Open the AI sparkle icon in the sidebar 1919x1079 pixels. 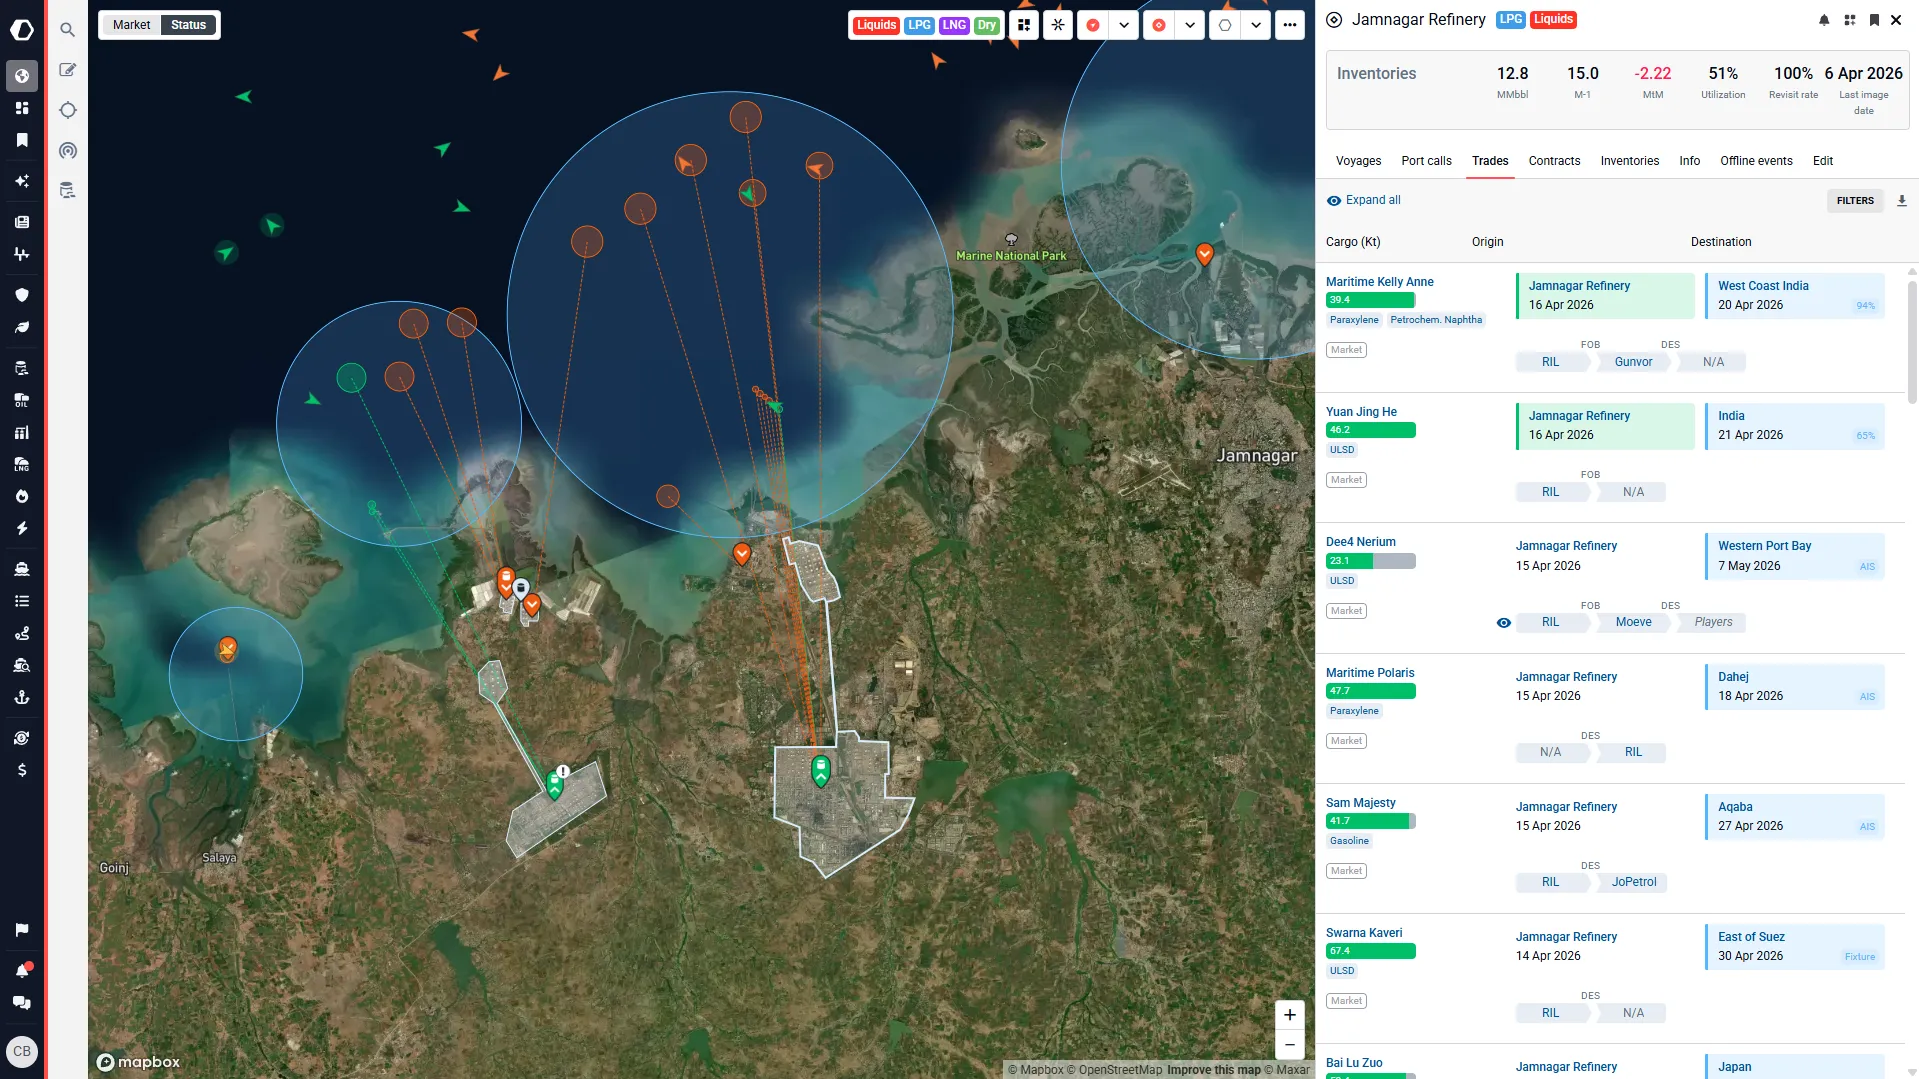[x=22, y=181]
